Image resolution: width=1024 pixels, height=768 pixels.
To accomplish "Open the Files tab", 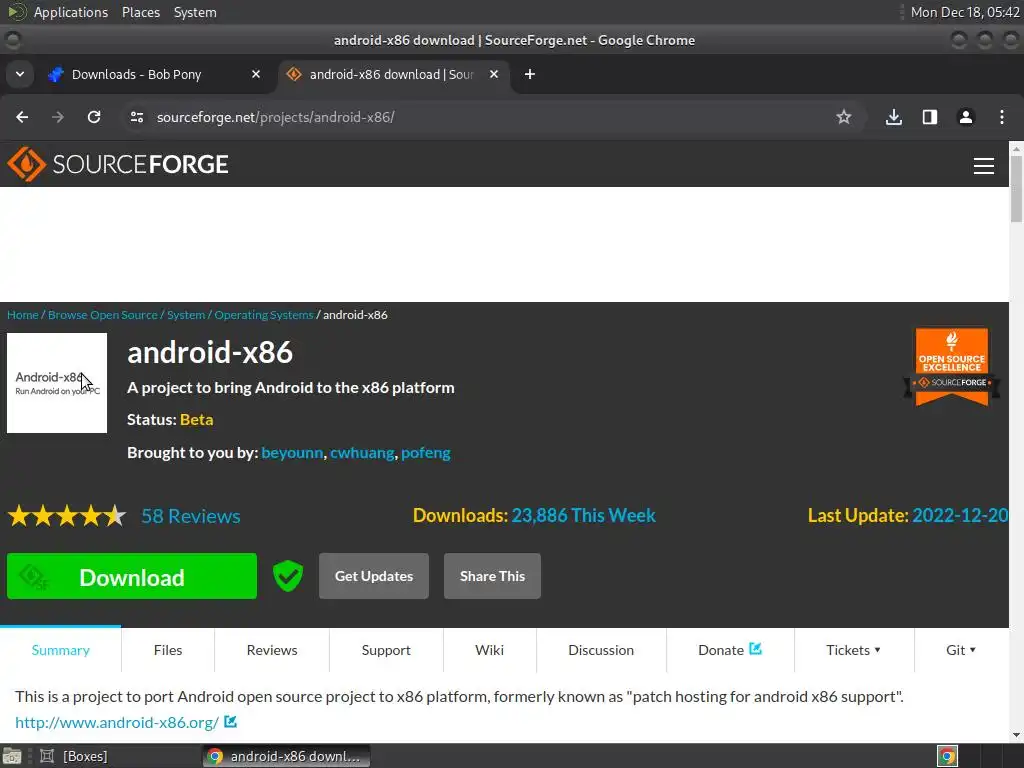I will [x=168, y=650].
